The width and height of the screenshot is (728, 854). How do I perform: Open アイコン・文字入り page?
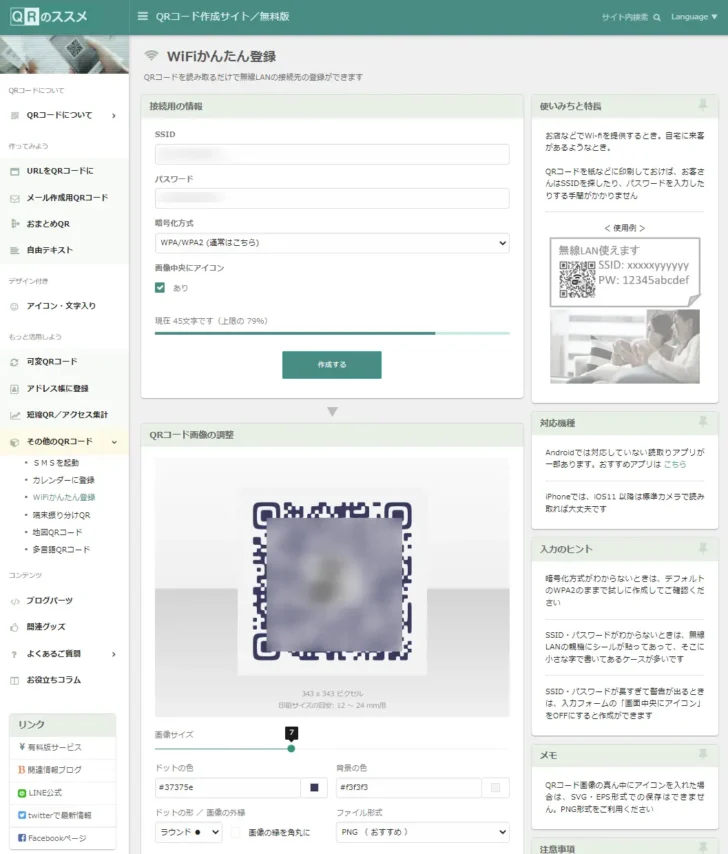coord(61,306)
